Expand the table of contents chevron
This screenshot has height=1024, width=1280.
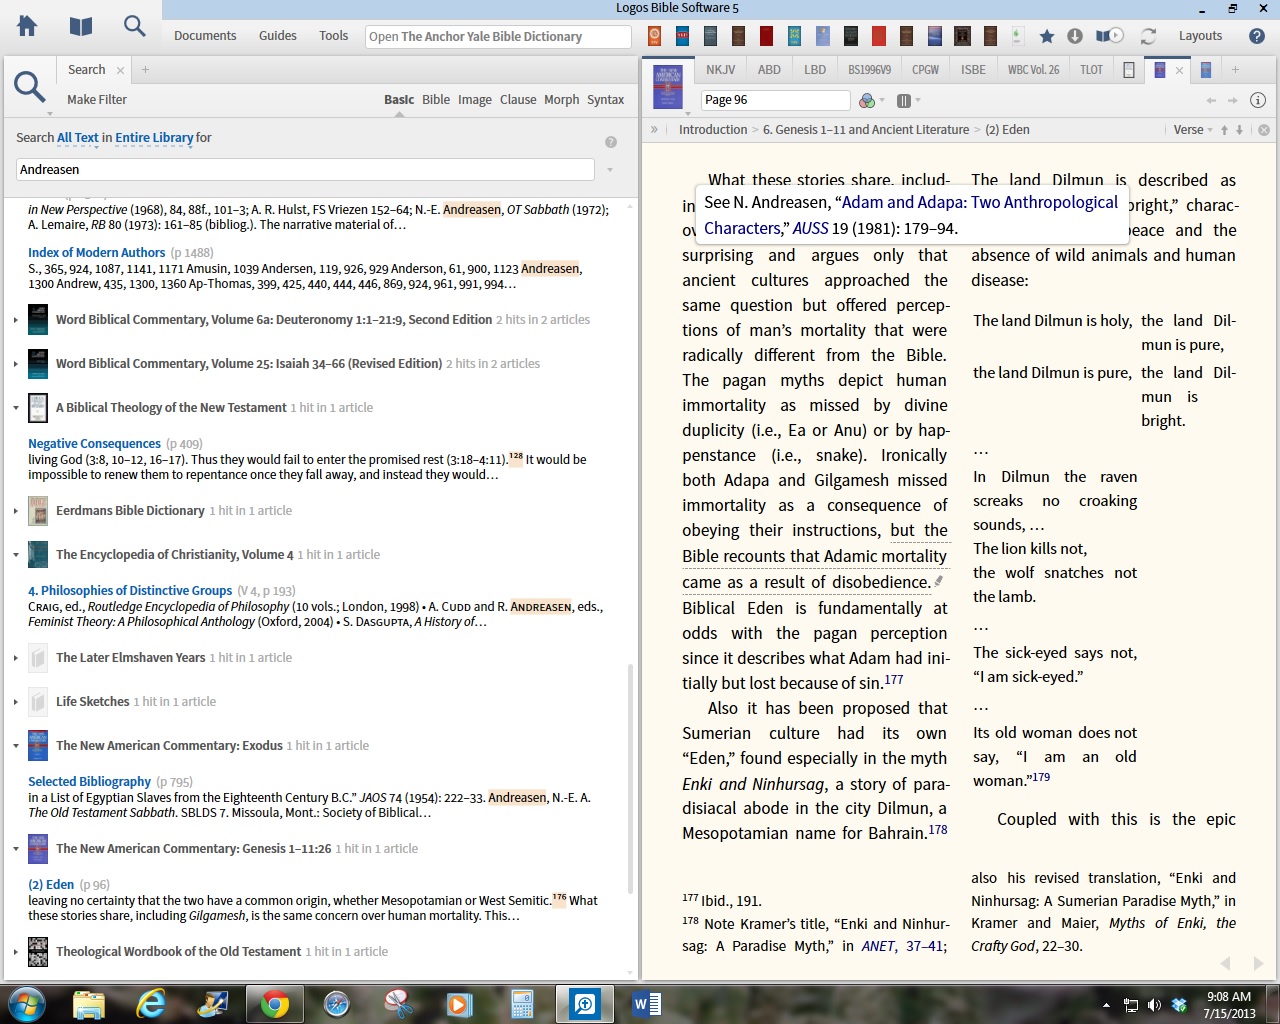(x=655, y=130)
